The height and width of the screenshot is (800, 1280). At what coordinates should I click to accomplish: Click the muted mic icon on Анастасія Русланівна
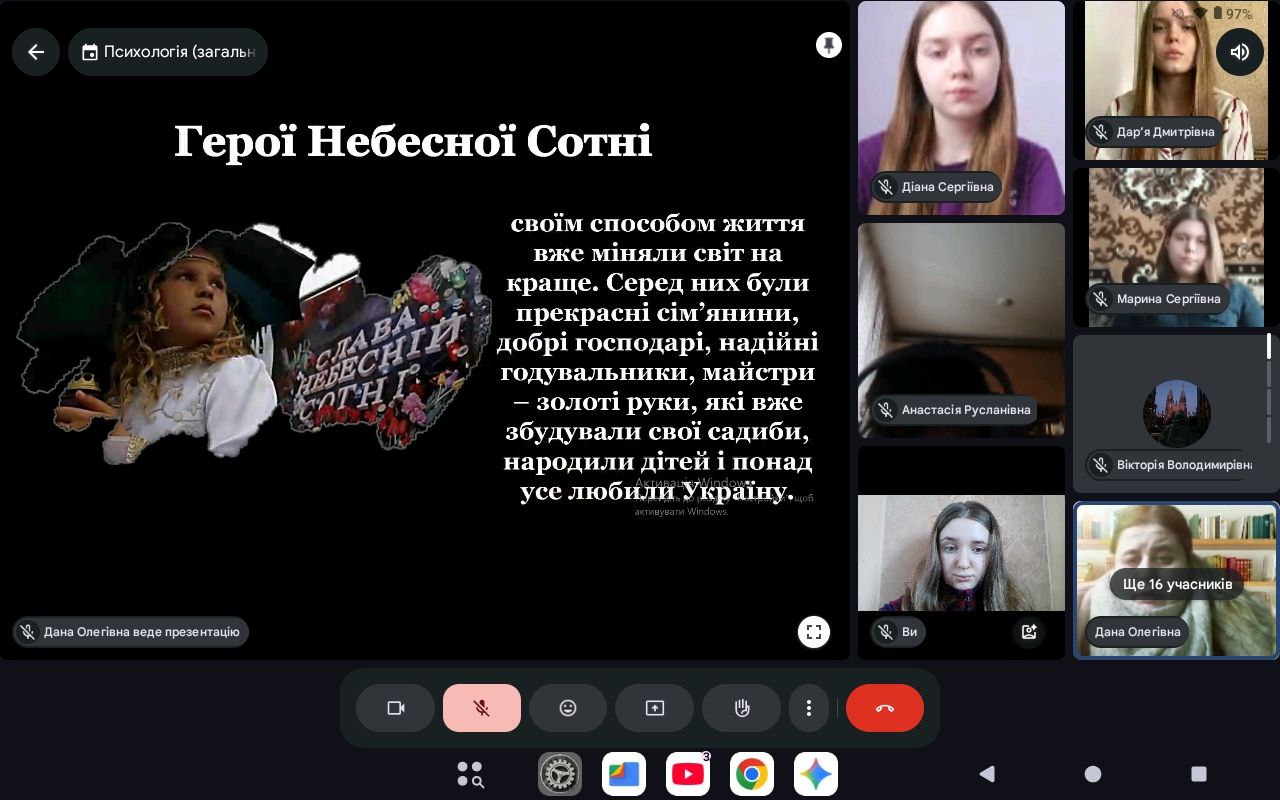pos(885,410)
